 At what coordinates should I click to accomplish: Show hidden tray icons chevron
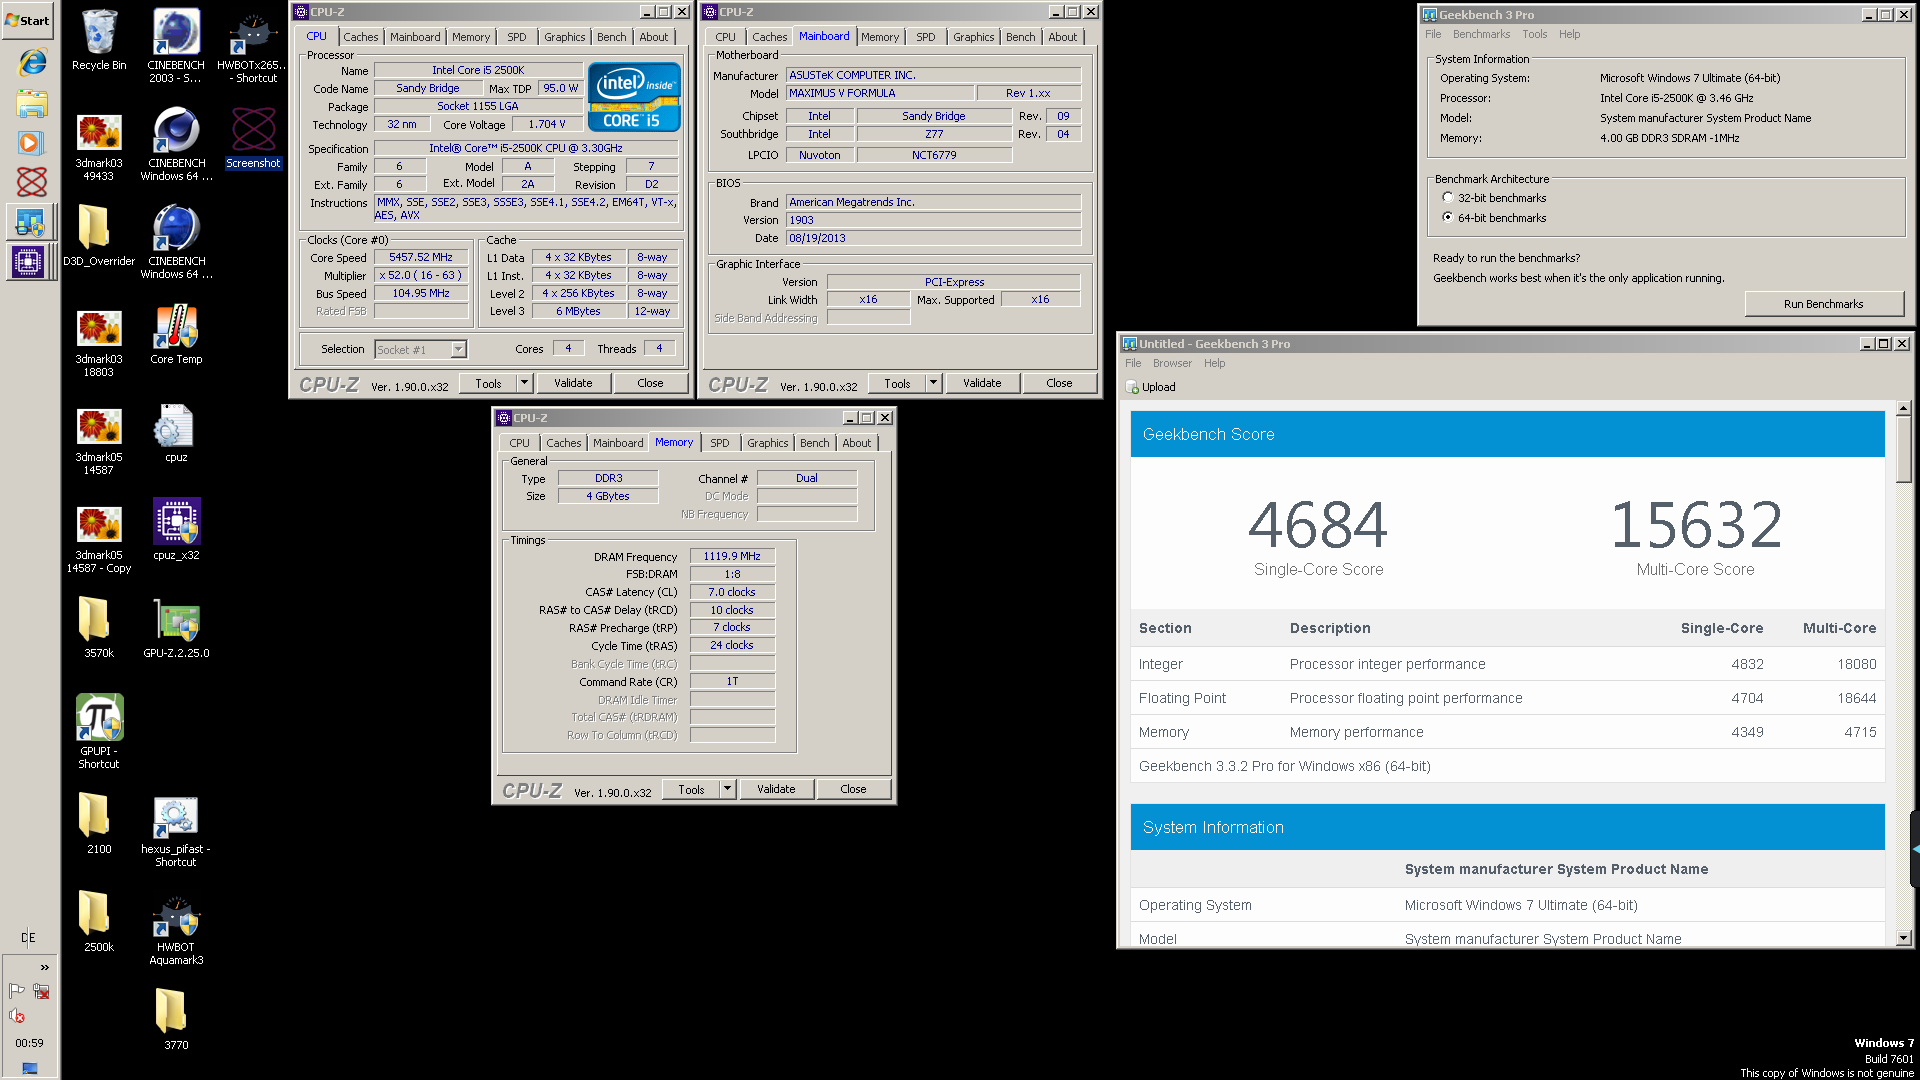coord(44,967)
